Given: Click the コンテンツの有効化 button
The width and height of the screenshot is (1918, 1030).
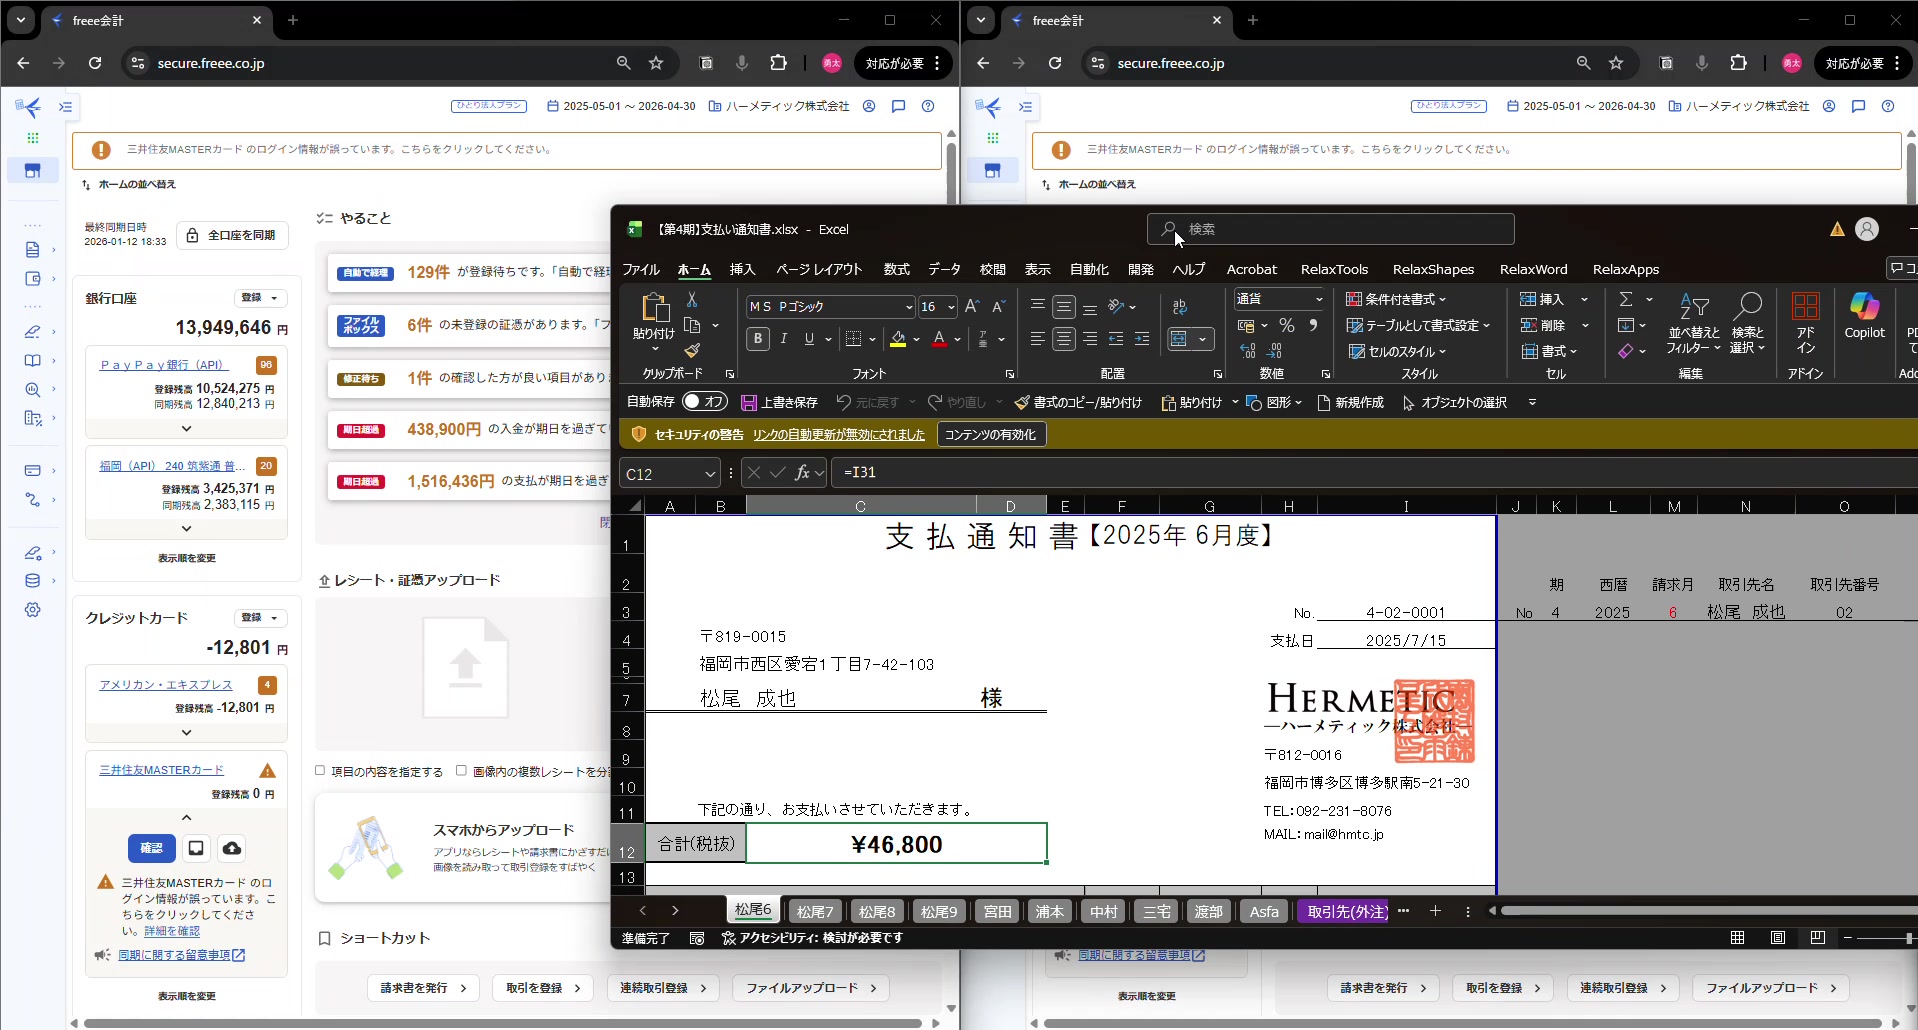Looking at the screenshot, I should [990, 435].
